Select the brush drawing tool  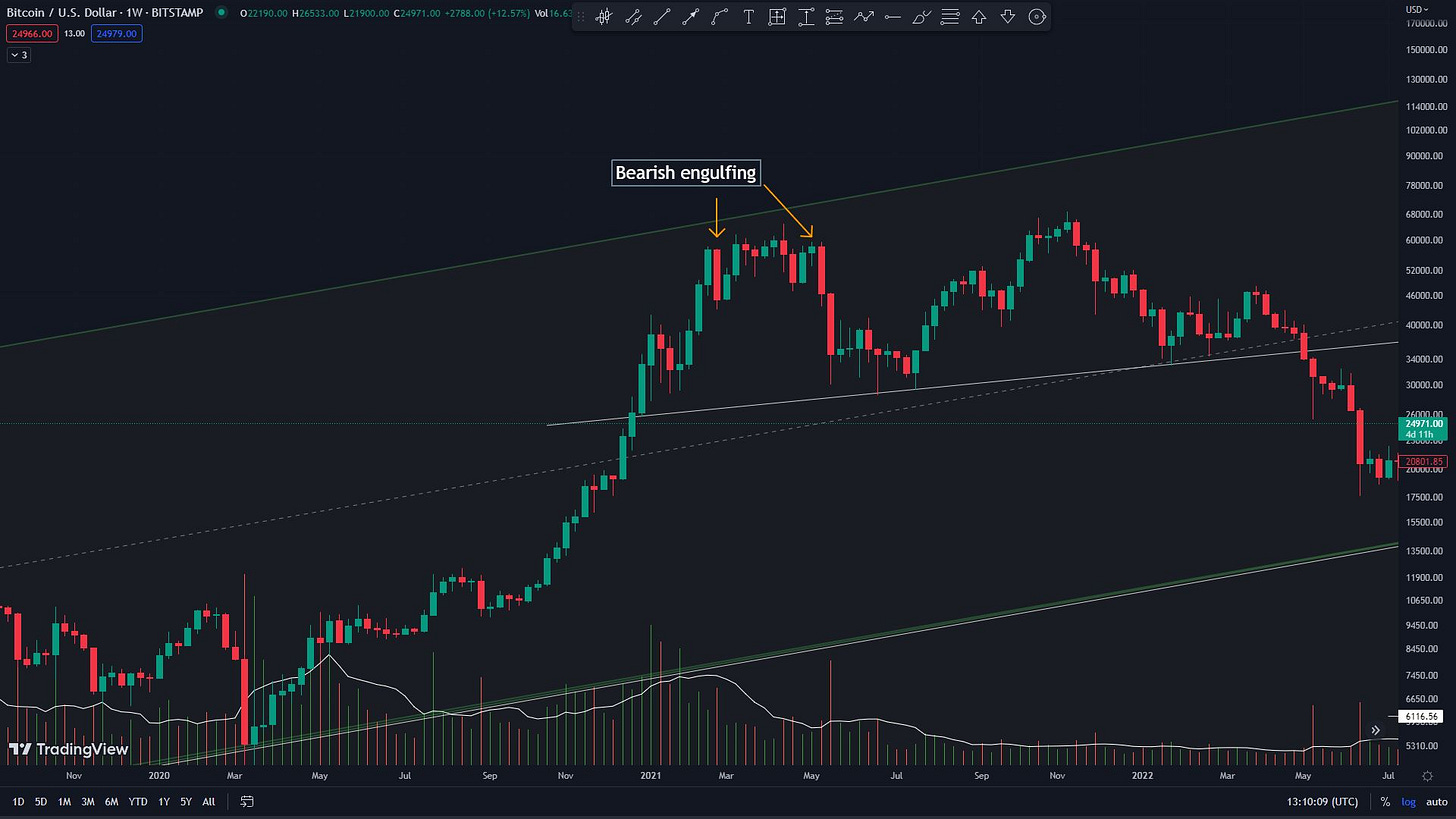pos(922,17)
